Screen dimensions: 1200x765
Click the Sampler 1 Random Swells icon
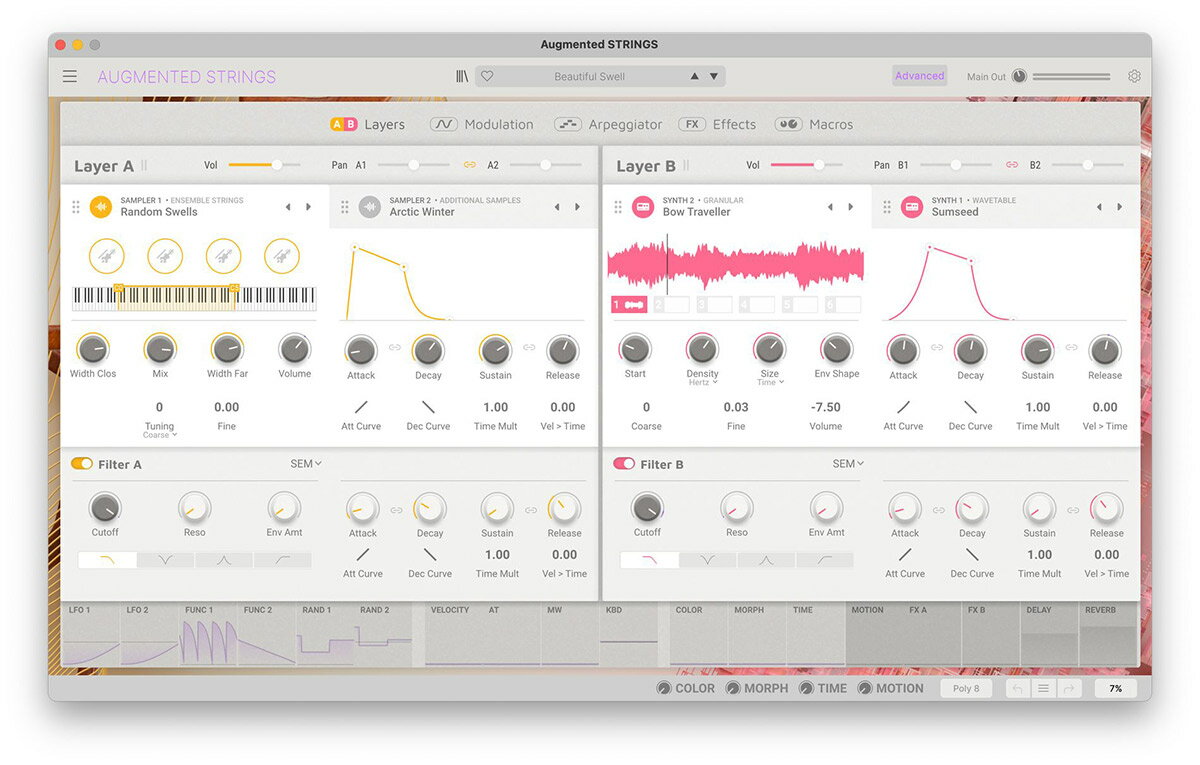pyautogui.click(x=101, y=207)
